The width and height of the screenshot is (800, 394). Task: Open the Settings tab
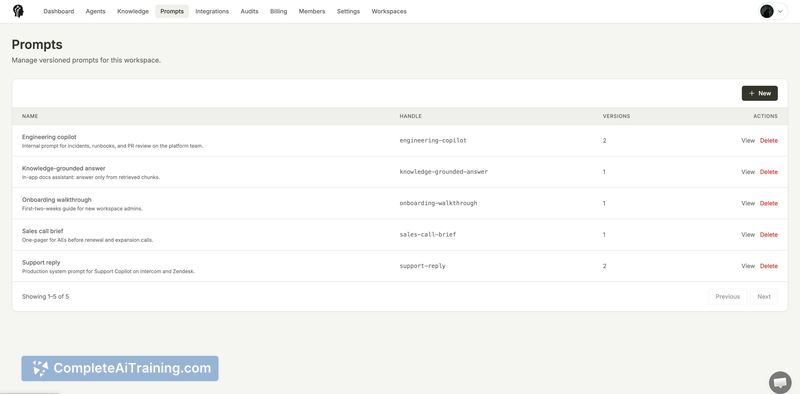348,11
